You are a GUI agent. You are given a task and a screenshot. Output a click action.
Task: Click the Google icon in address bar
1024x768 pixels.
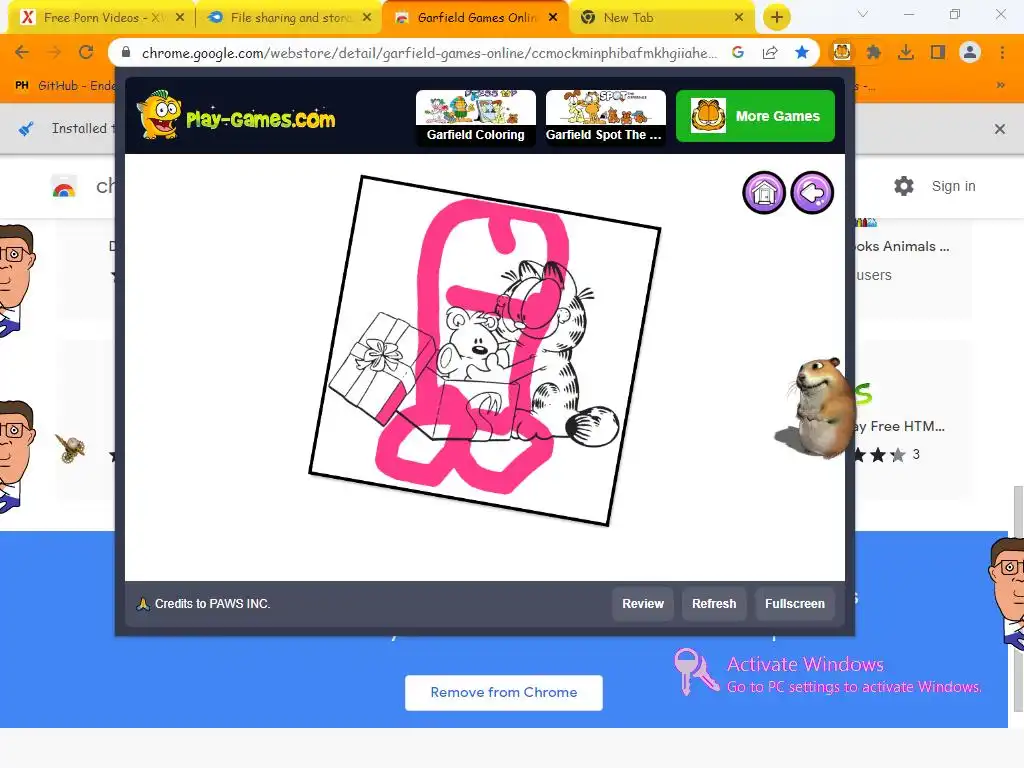tap(738, 52)
